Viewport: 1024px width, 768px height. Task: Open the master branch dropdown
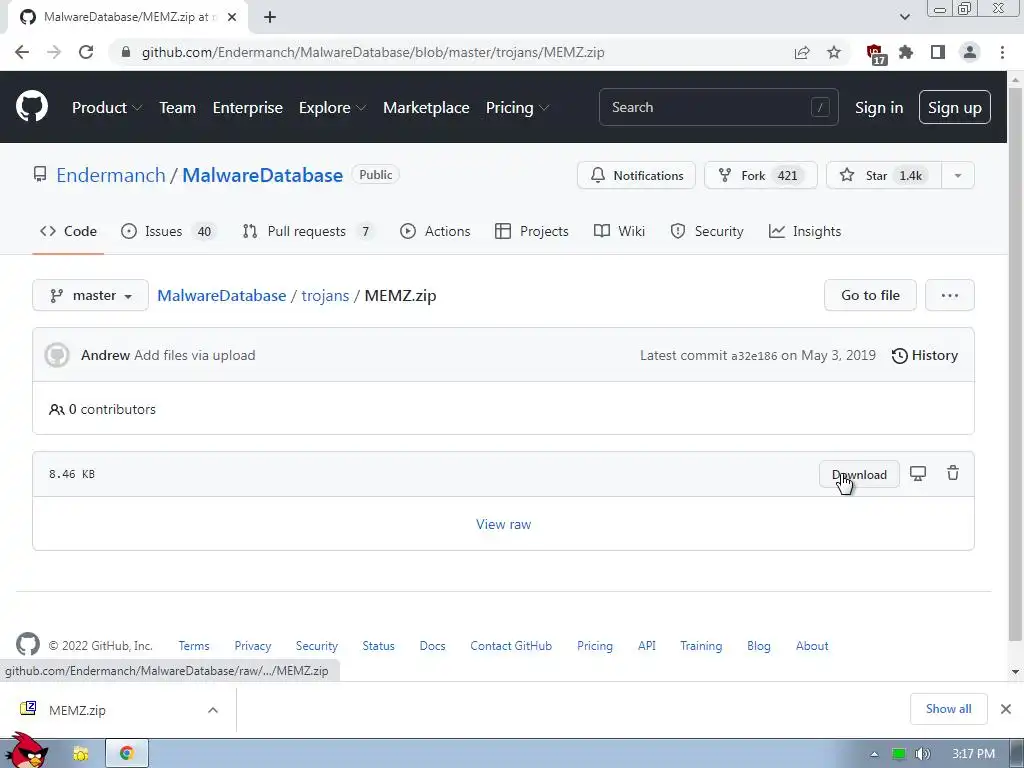(90, 296)
